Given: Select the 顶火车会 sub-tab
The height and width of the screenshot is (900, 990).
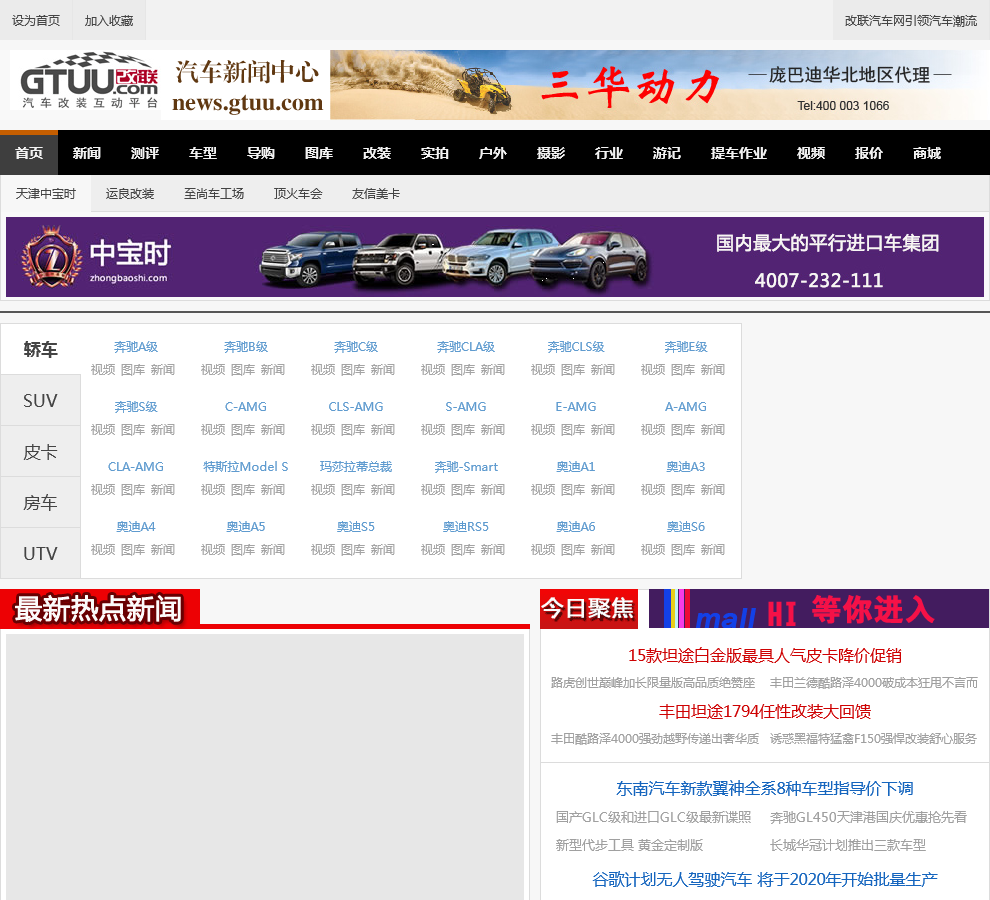Looking at the screenshot, I should click(x=298, y=194).
